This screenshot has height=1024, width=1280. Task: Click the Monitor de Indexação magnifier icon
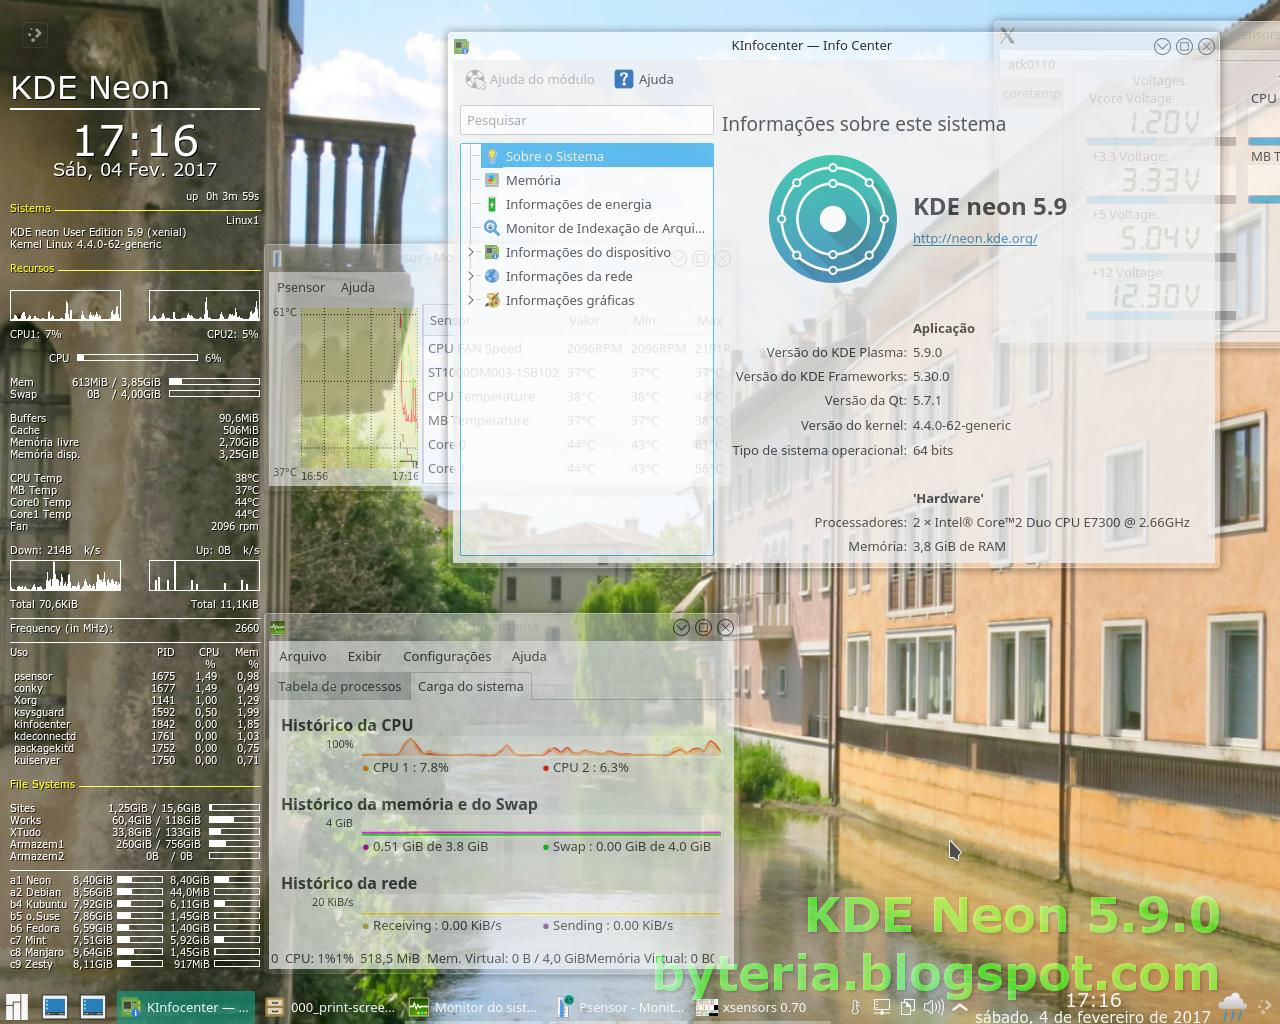tap(490, 228)
